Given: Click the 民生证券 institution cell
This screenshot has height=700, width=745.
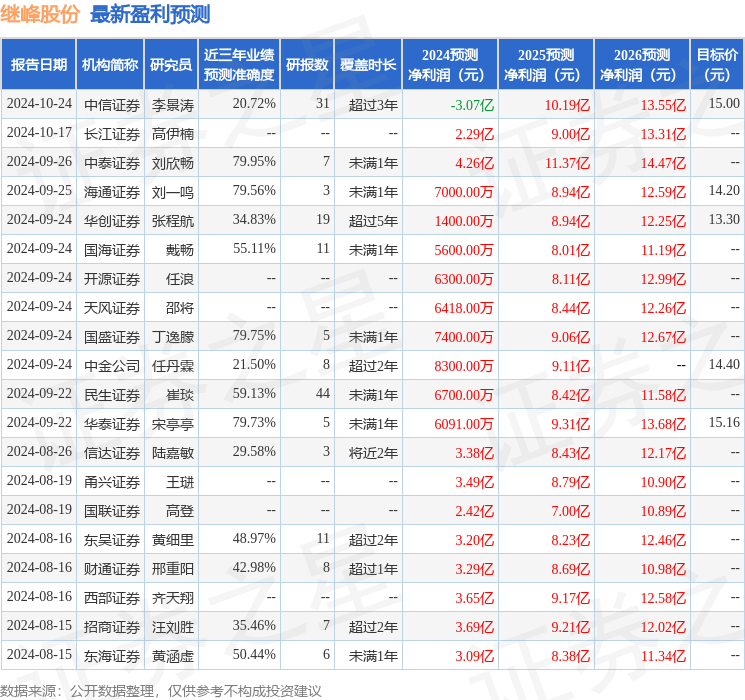Looking at the screenshot, I should click(112, 395).
